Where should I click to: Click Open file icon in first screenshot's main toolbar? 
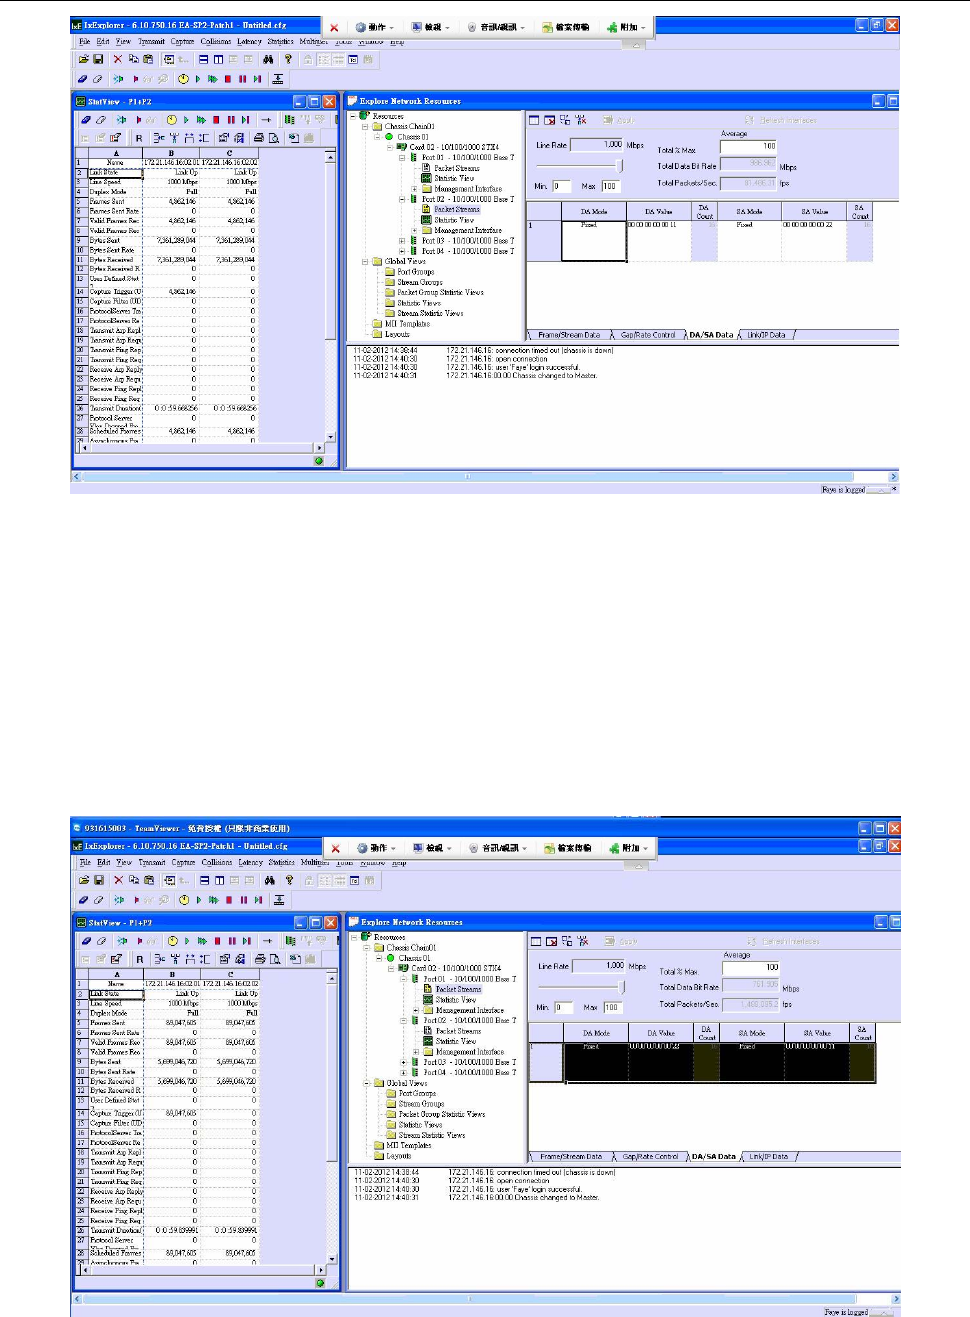(84, 60)
